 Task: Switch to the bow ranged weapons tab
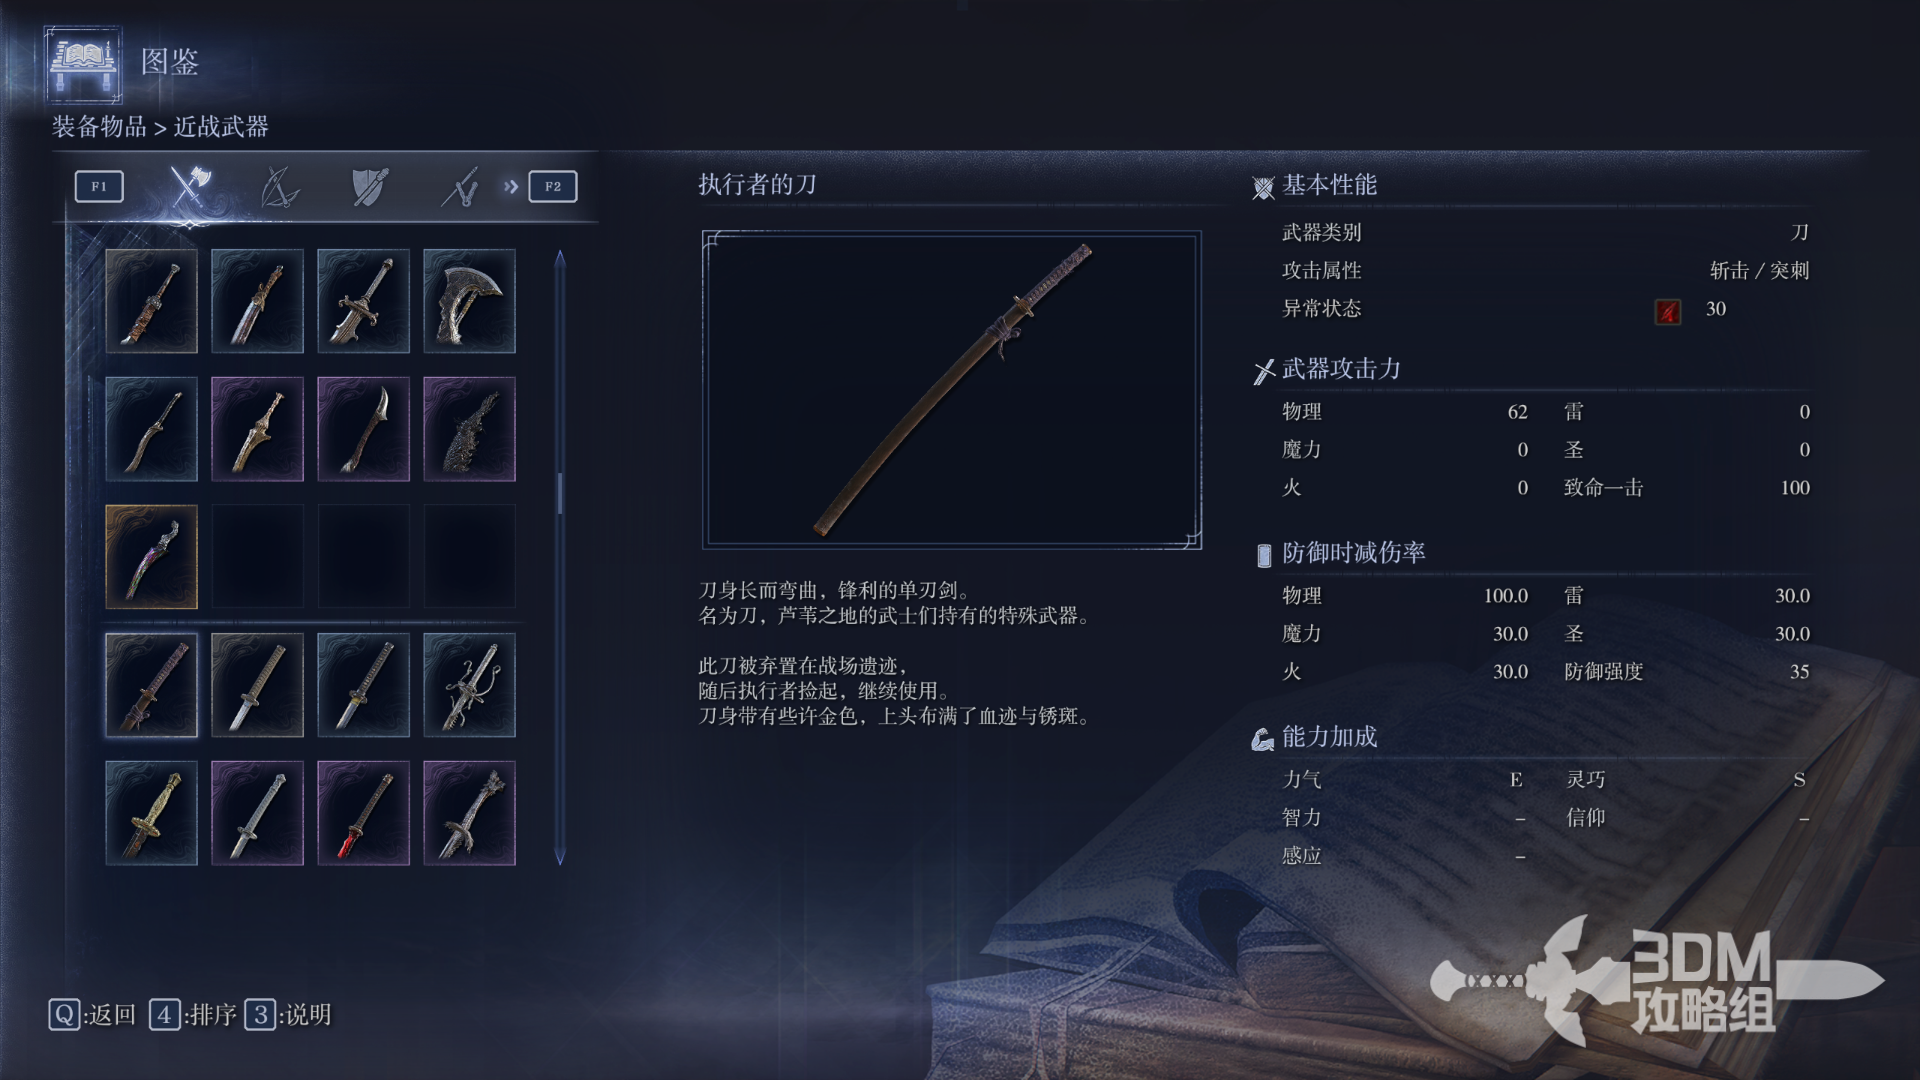279,186
